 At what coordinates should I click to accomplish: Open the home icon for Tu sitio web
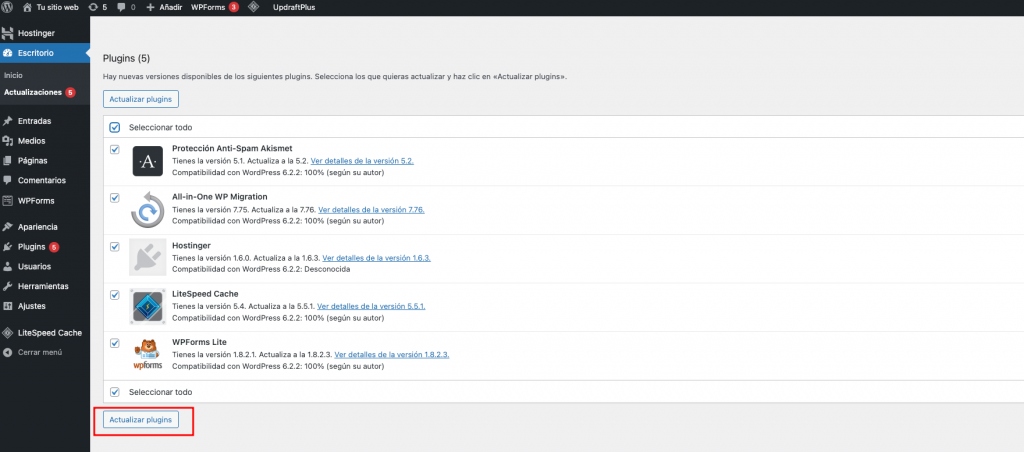(x=27, y=7)
